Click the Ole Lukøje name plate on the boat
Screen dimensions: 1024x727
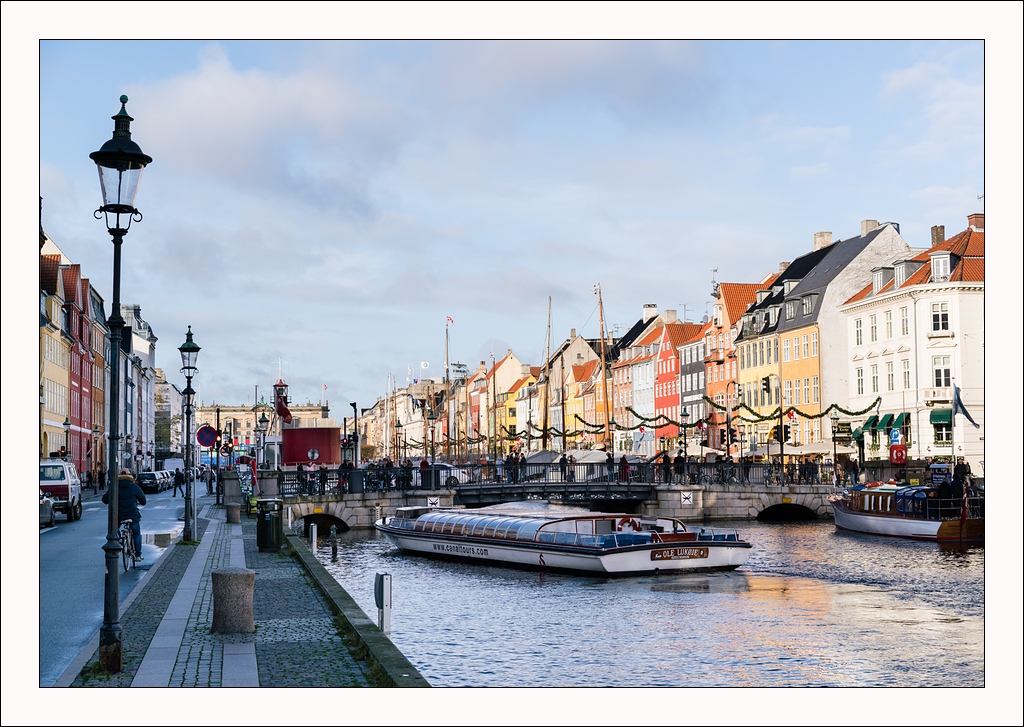tap(679, 554)
